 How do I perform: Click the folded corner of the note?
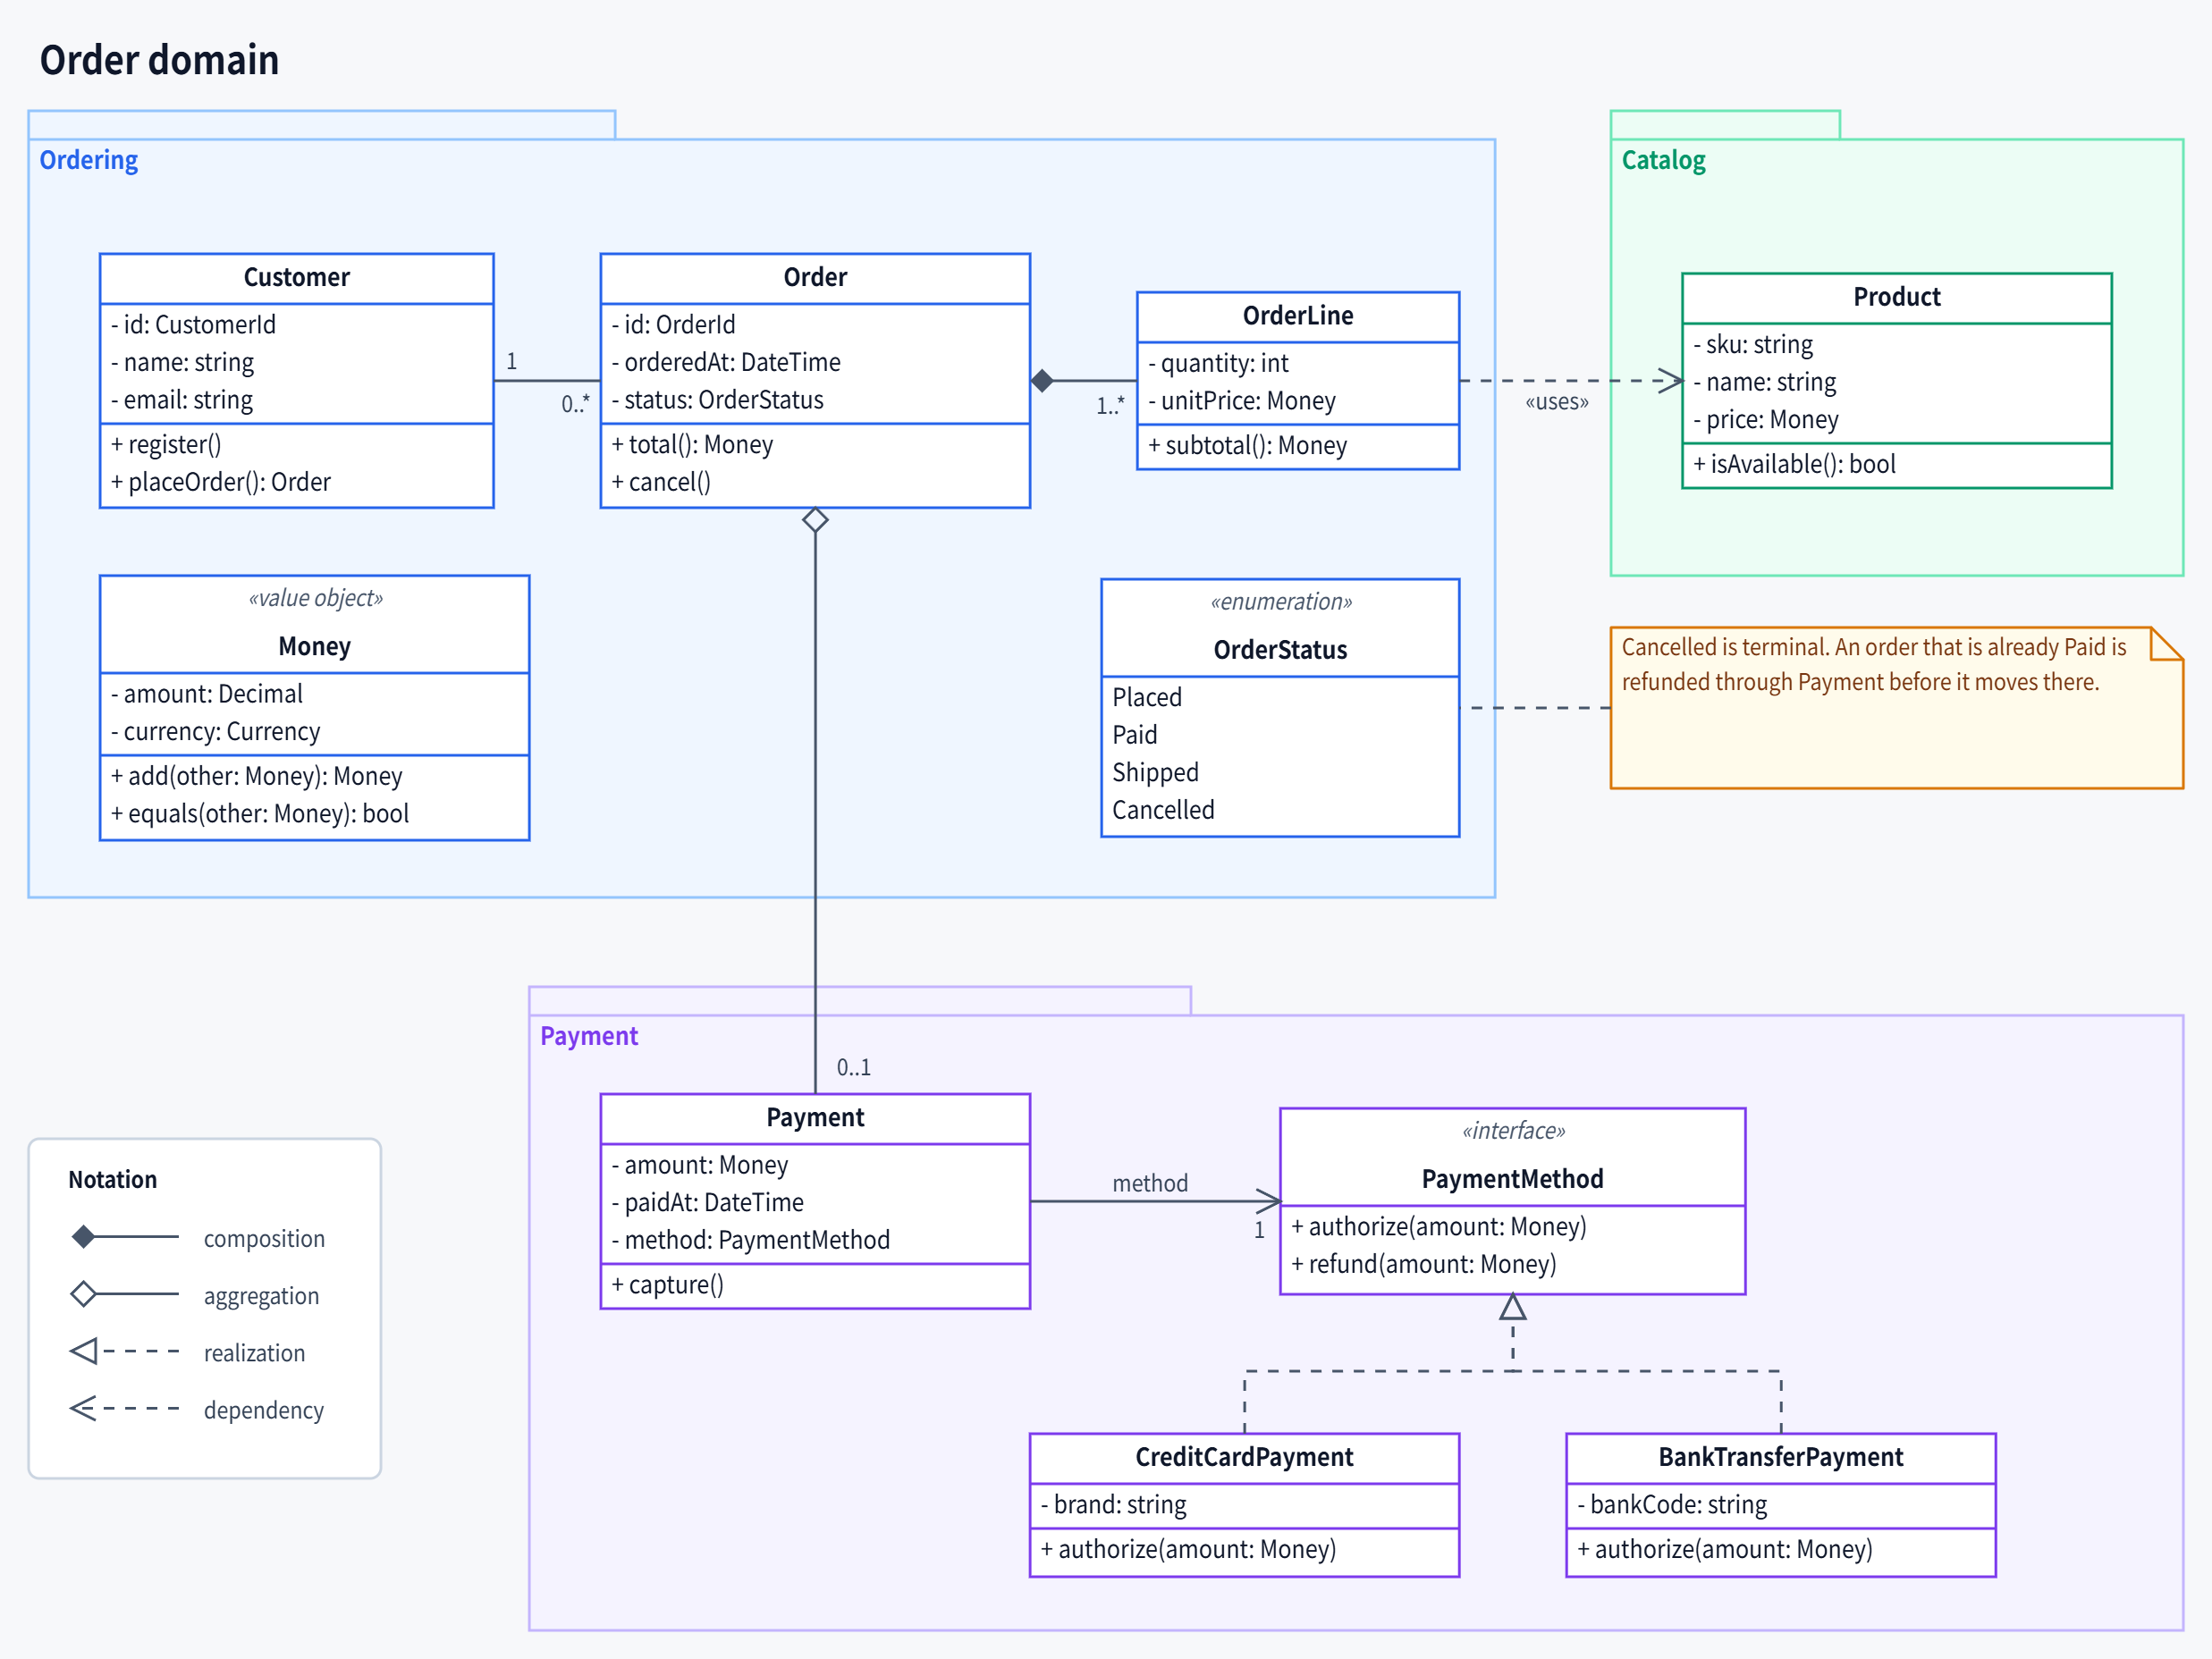pyautogui.click(x=2166, y=644)
